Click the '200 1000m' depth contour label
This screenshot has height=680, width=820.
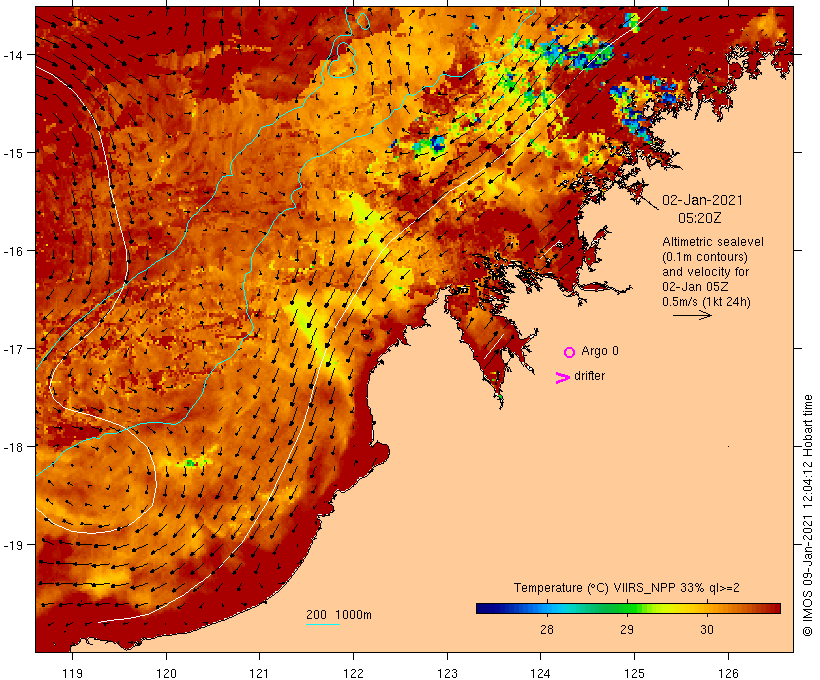coord(339,615)
